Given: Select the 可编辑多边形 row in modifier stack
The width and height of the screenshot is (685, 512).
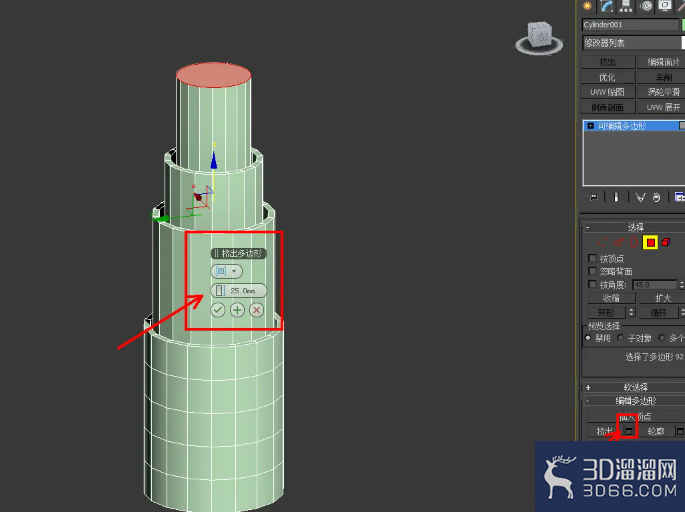Looking at the screenshot, I should [634, 126].
